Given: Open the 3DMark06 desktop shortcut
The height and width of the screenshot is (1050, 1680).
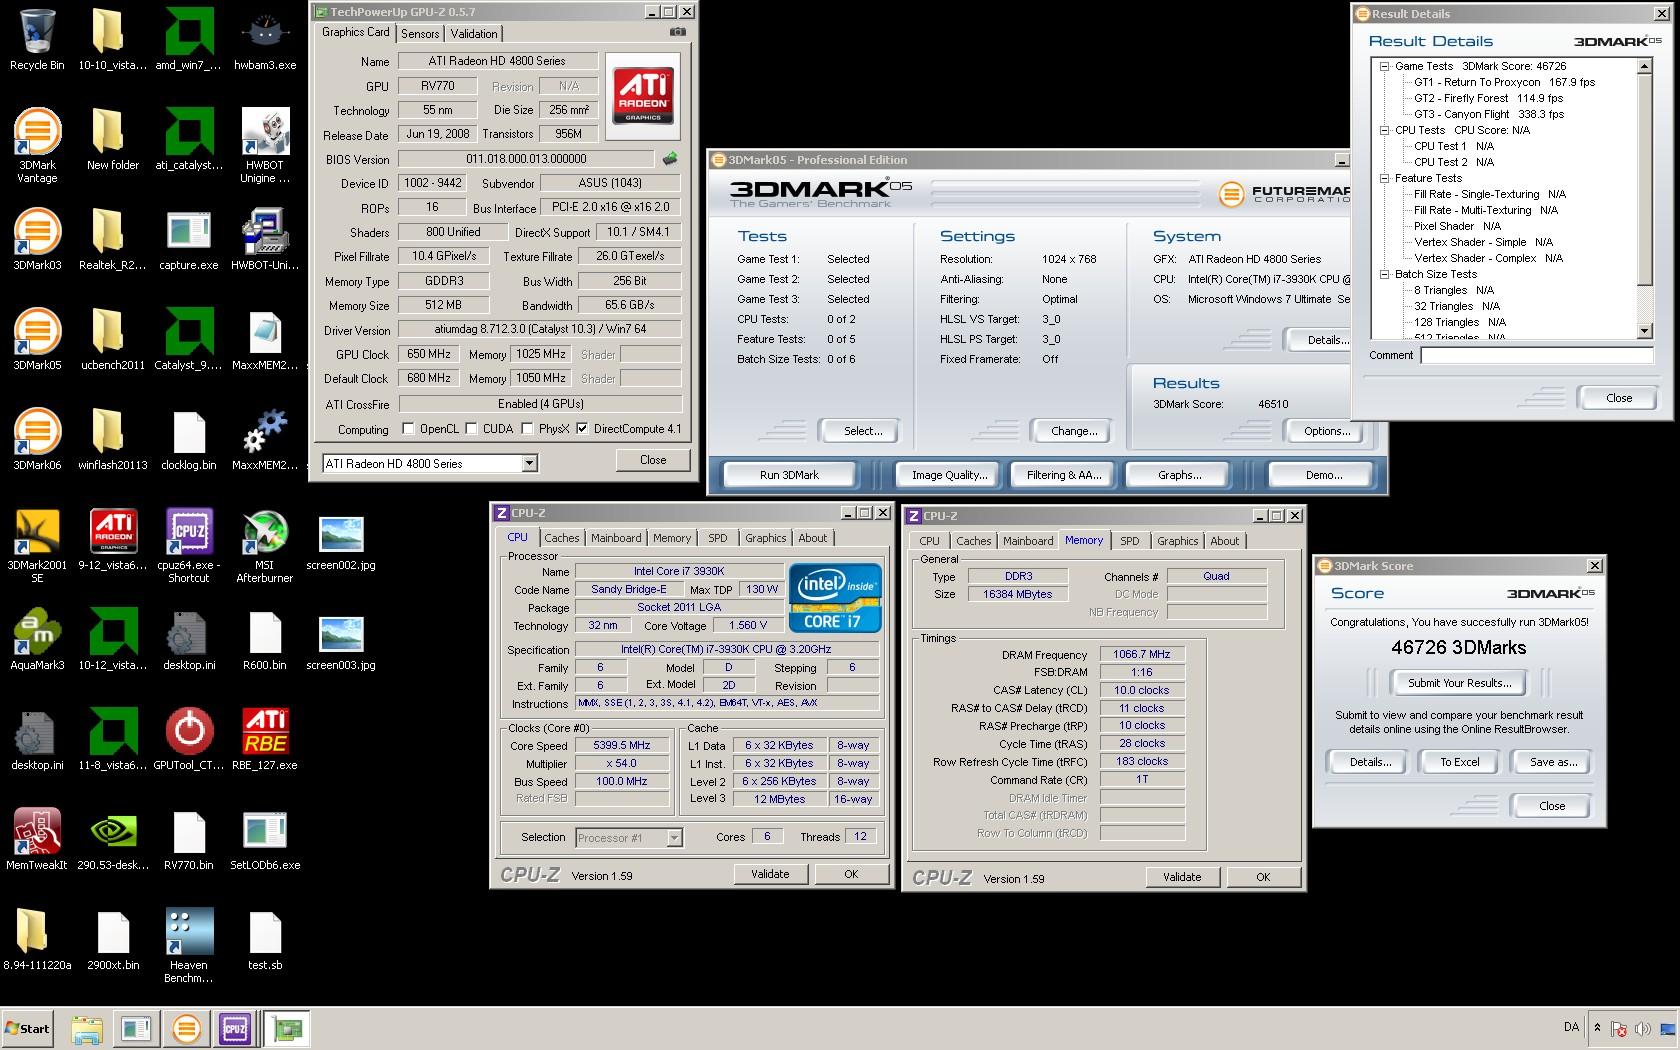Looking at the screenshot, I should click(37, 438).
